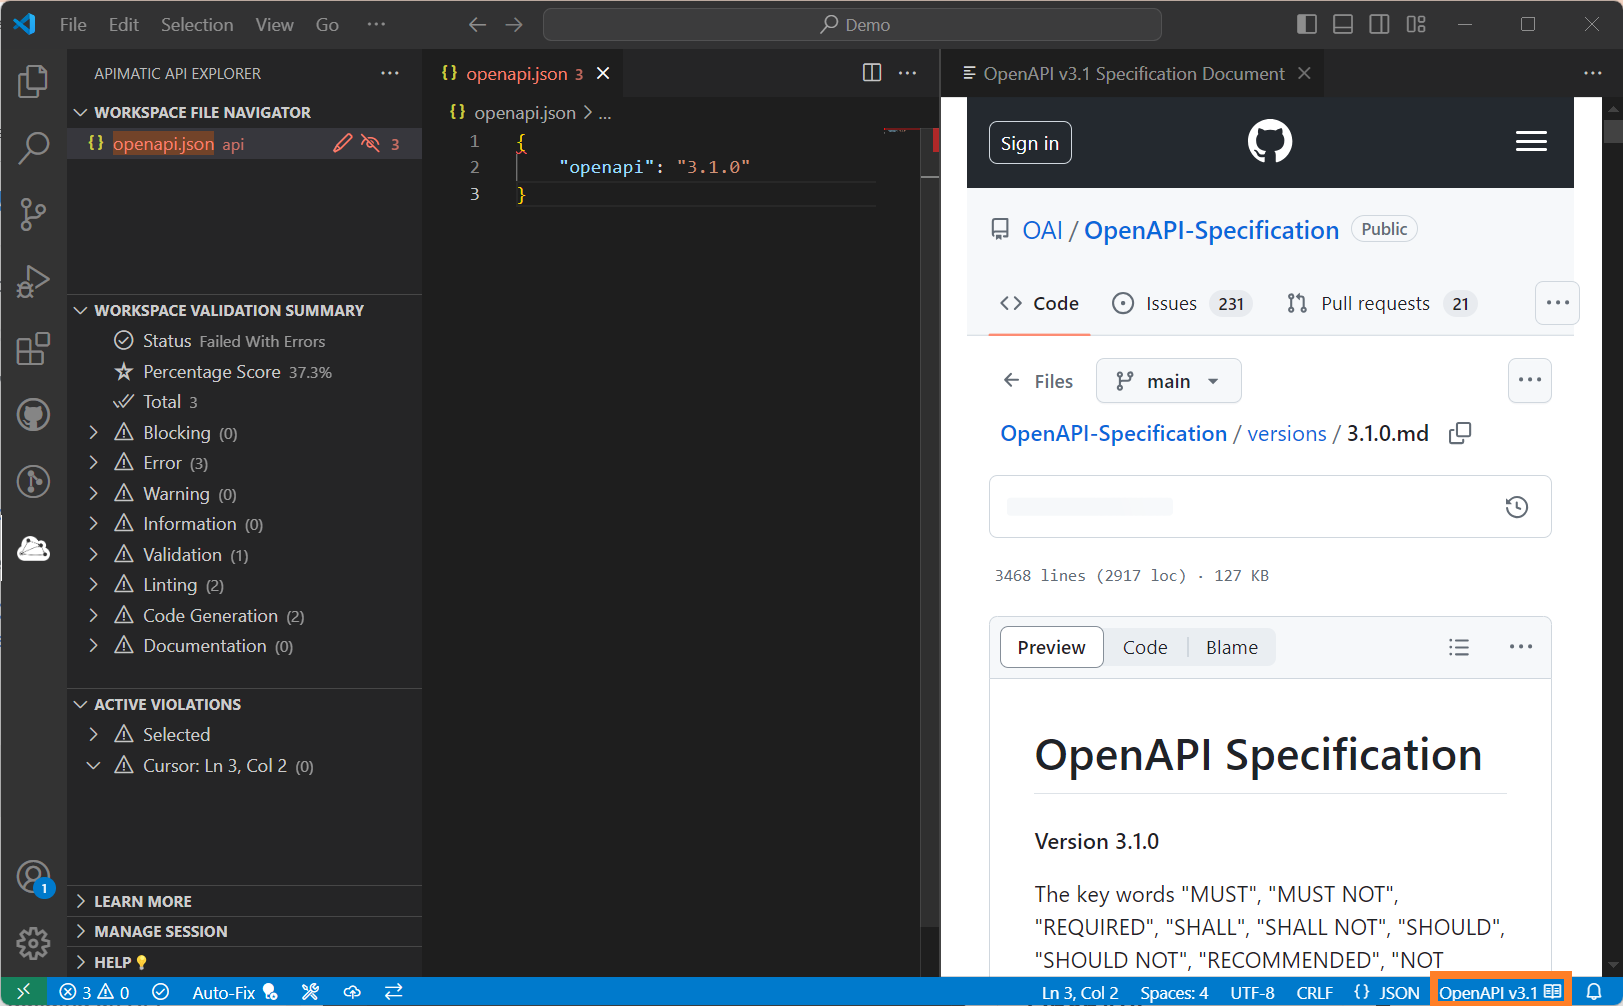Open the Pull requests tab in the GitHub page
The width and height of the screenshot is (1623, 1006).
[x=1381, y=303]
